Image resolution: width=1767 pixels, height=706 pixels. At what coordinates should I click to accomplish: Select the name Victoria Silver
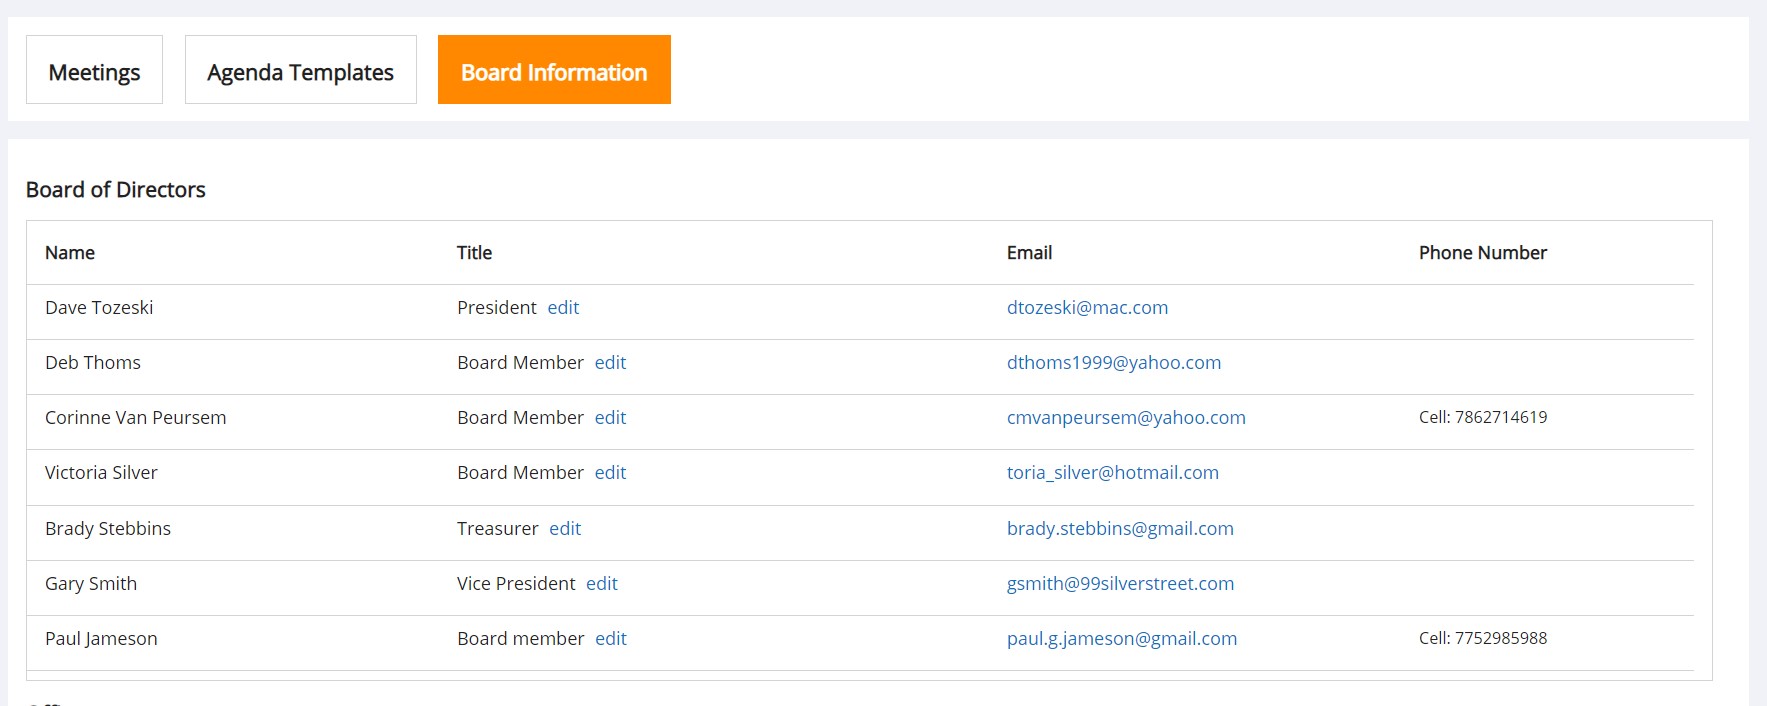[x=101, y=473]
